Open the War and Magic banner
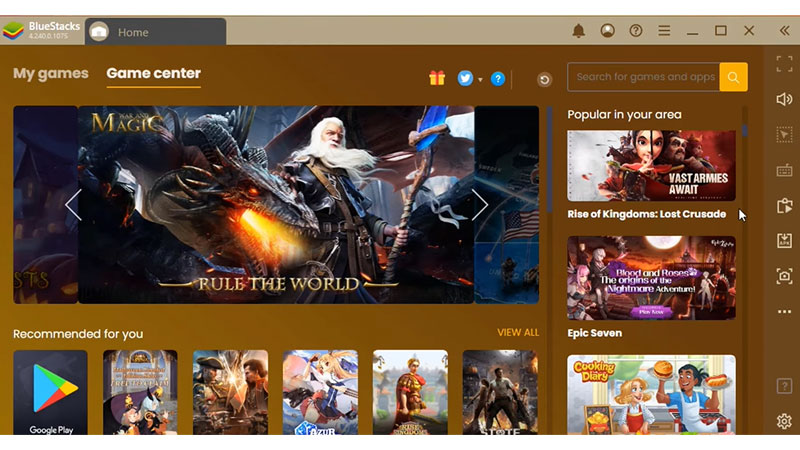 [x=276, y=205]
